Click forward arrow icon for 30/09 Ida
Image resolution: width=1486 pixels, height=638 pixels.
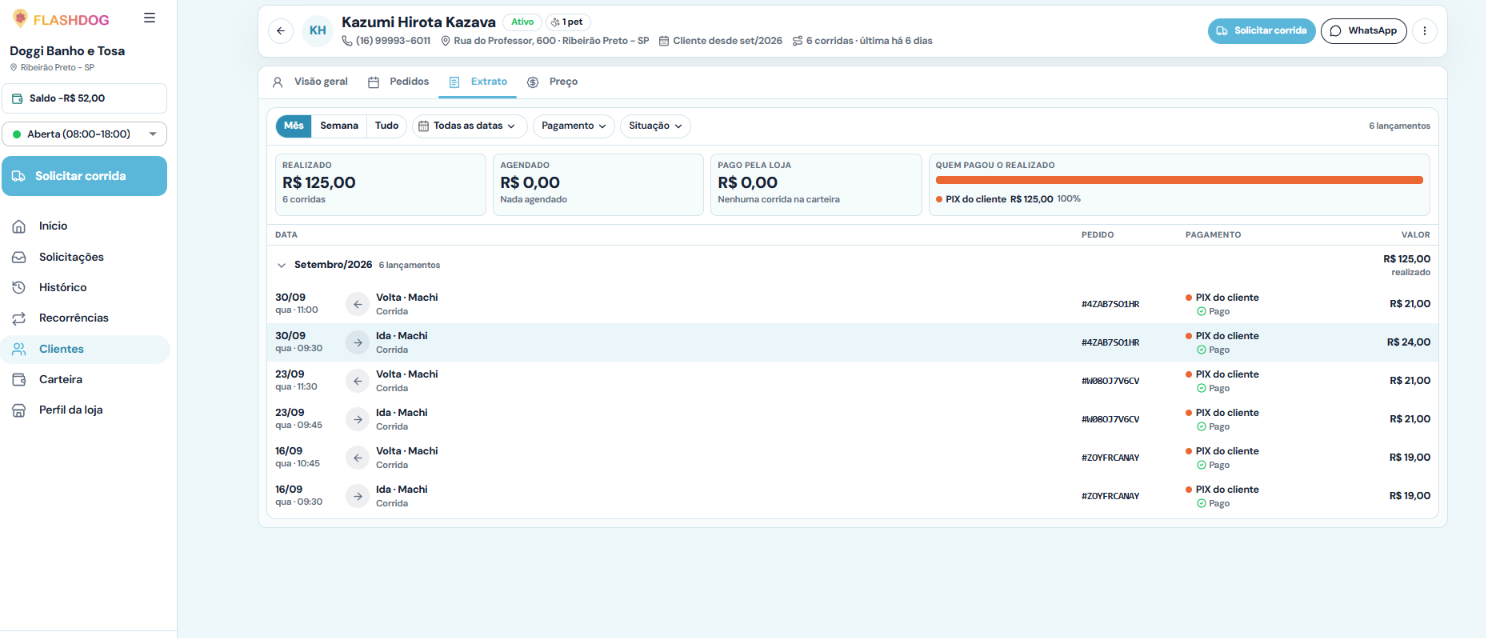(358, 342)
